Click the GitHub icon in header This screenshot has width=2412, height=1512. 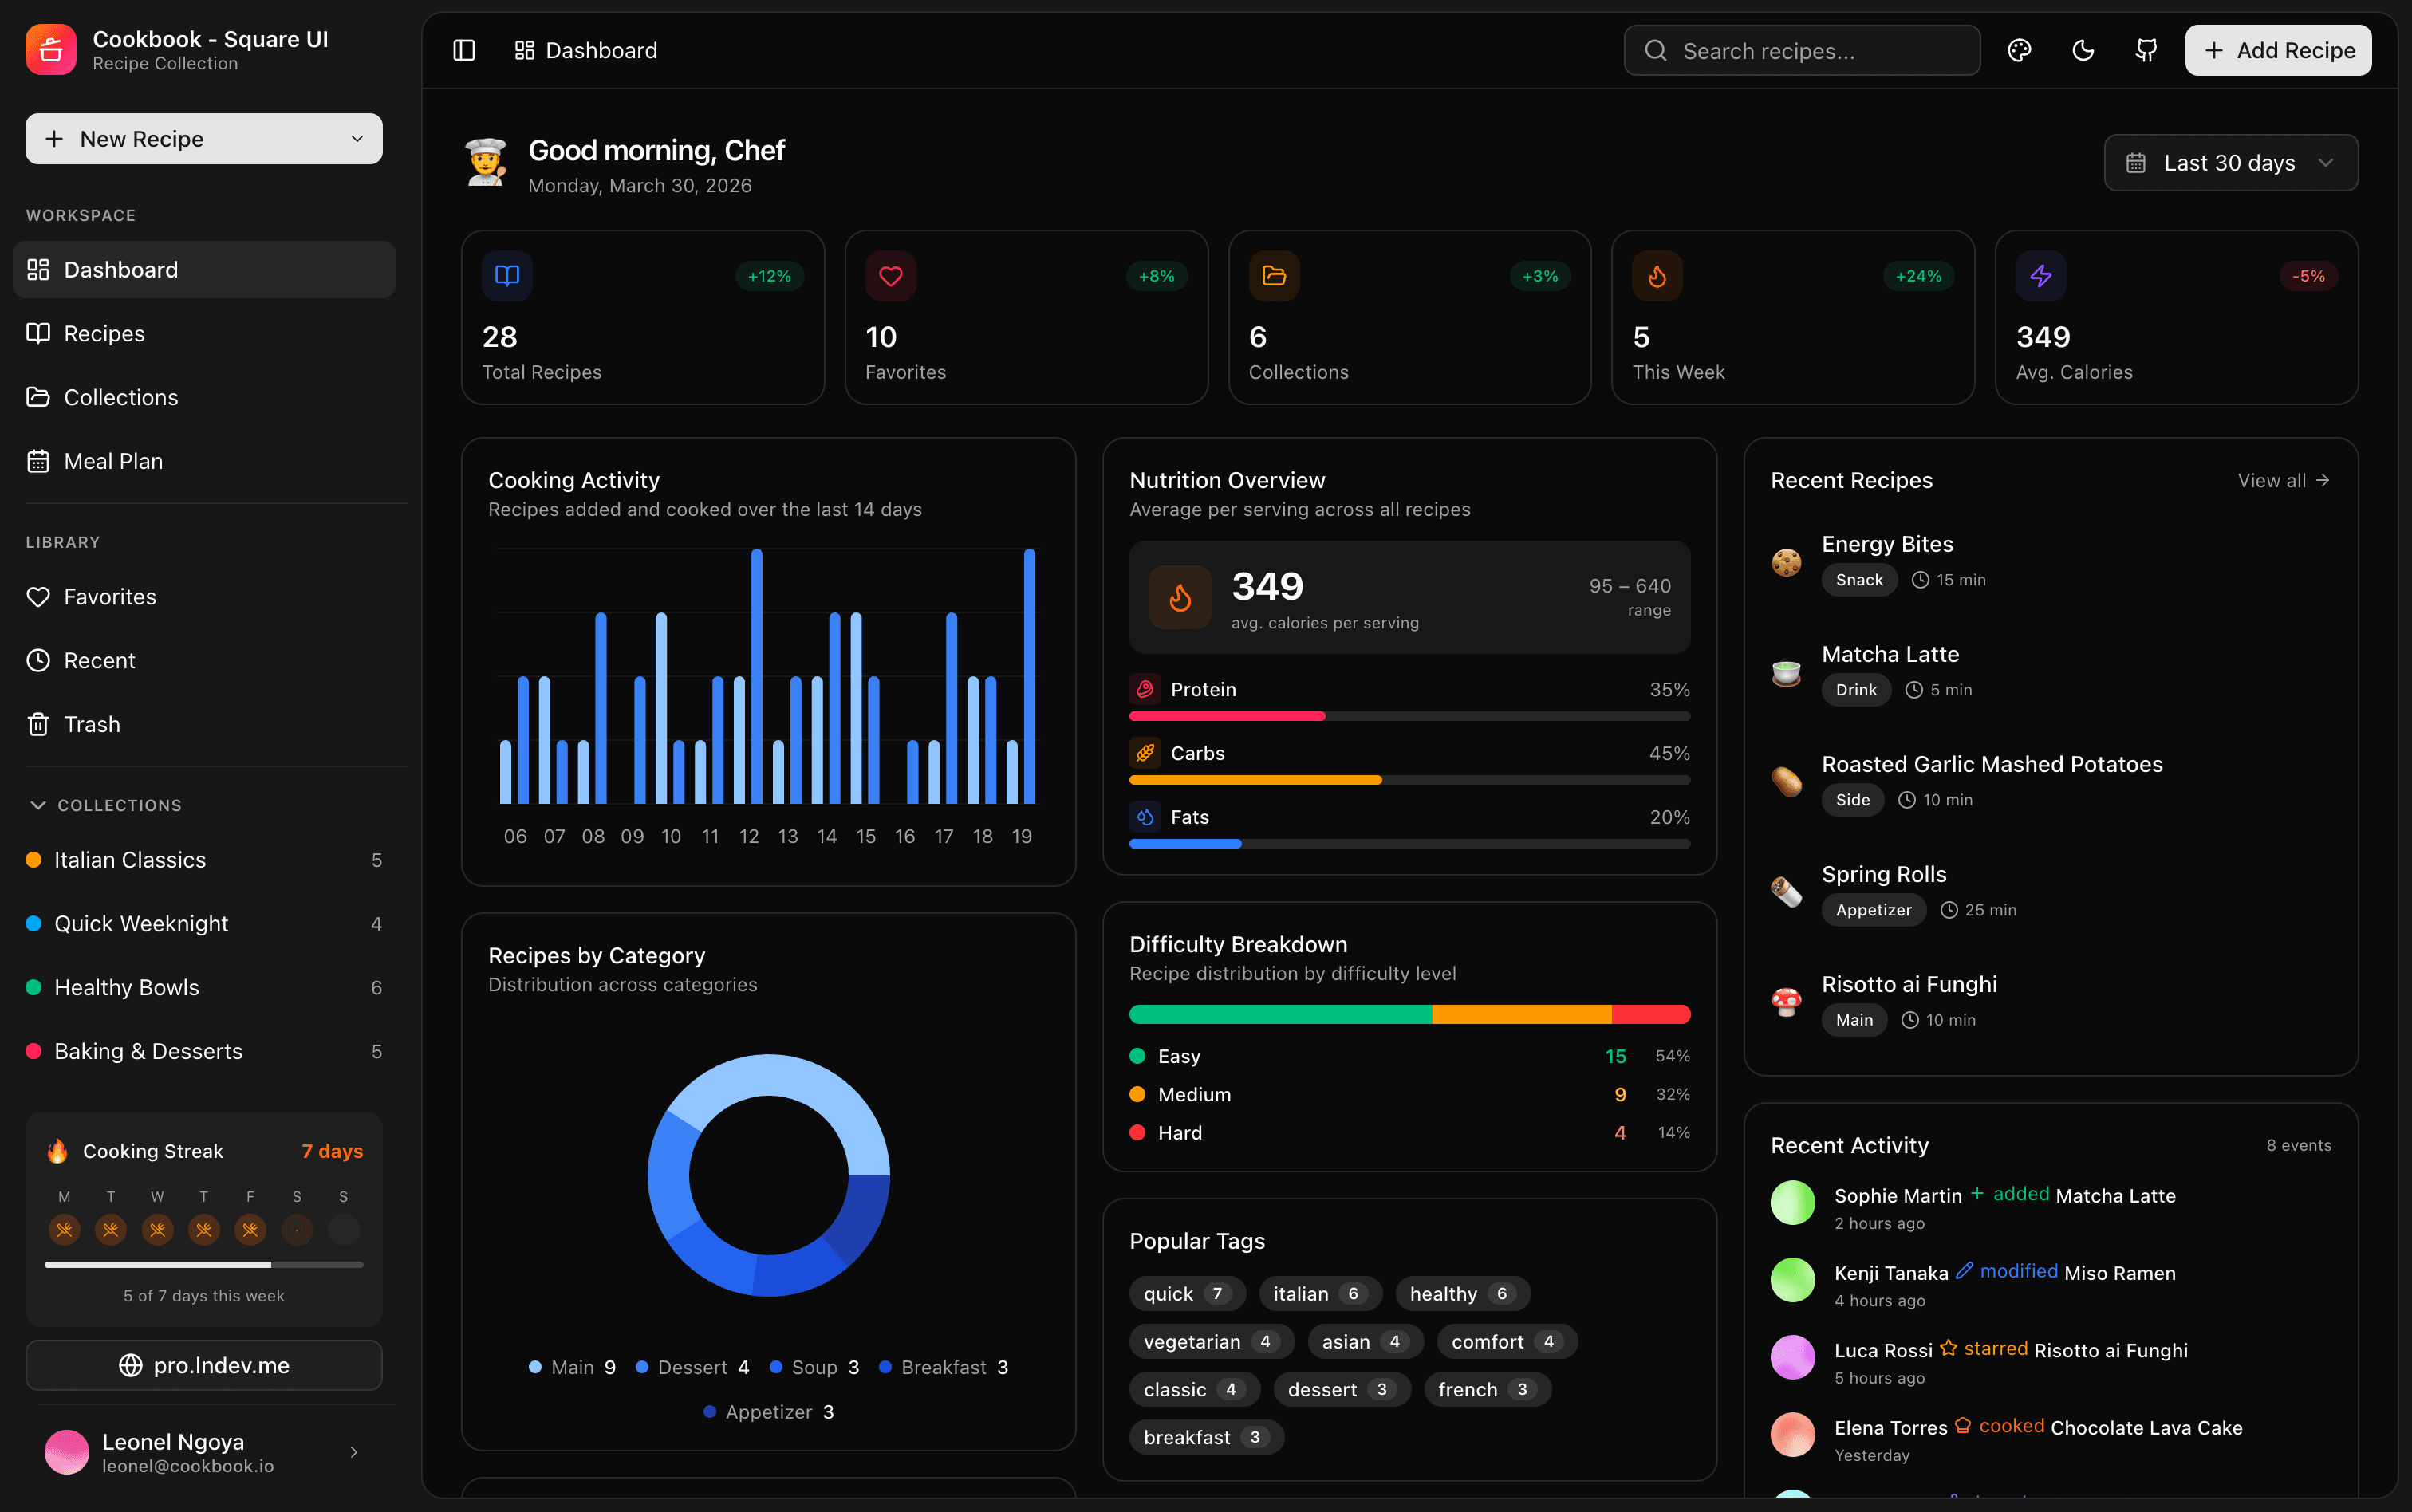coord(2146,50)
